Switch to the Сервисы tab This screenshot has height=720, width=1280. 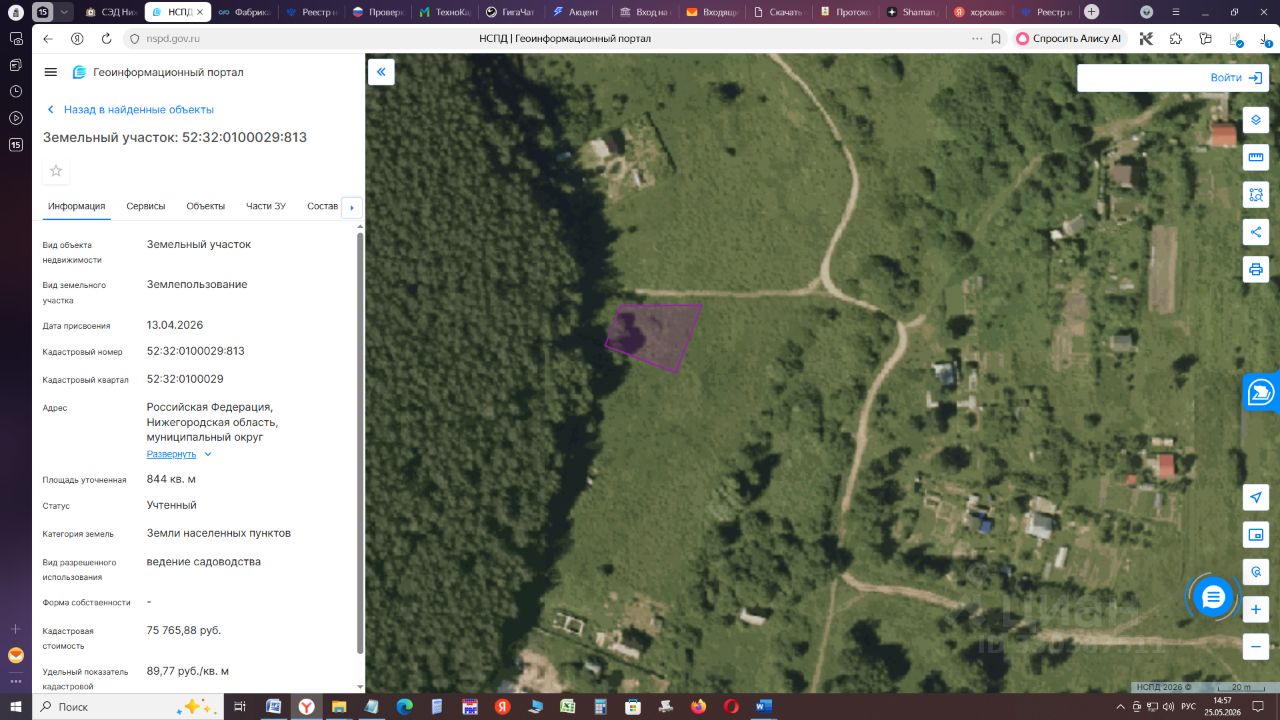[x=146, y=206]
